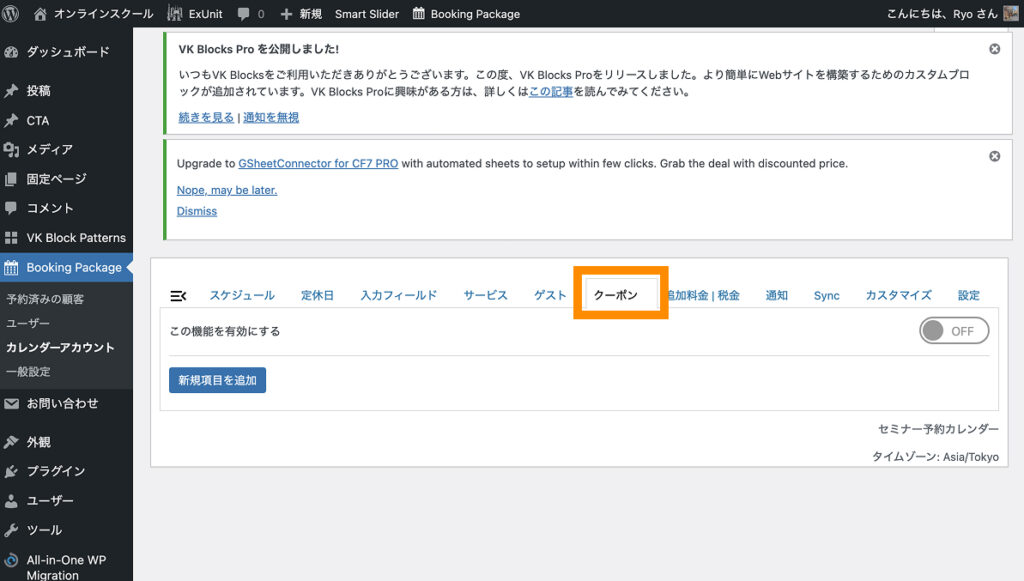The image size is (1024, 581).
Task: Open the comments bubble icon in admin bar
Action: 244,14
